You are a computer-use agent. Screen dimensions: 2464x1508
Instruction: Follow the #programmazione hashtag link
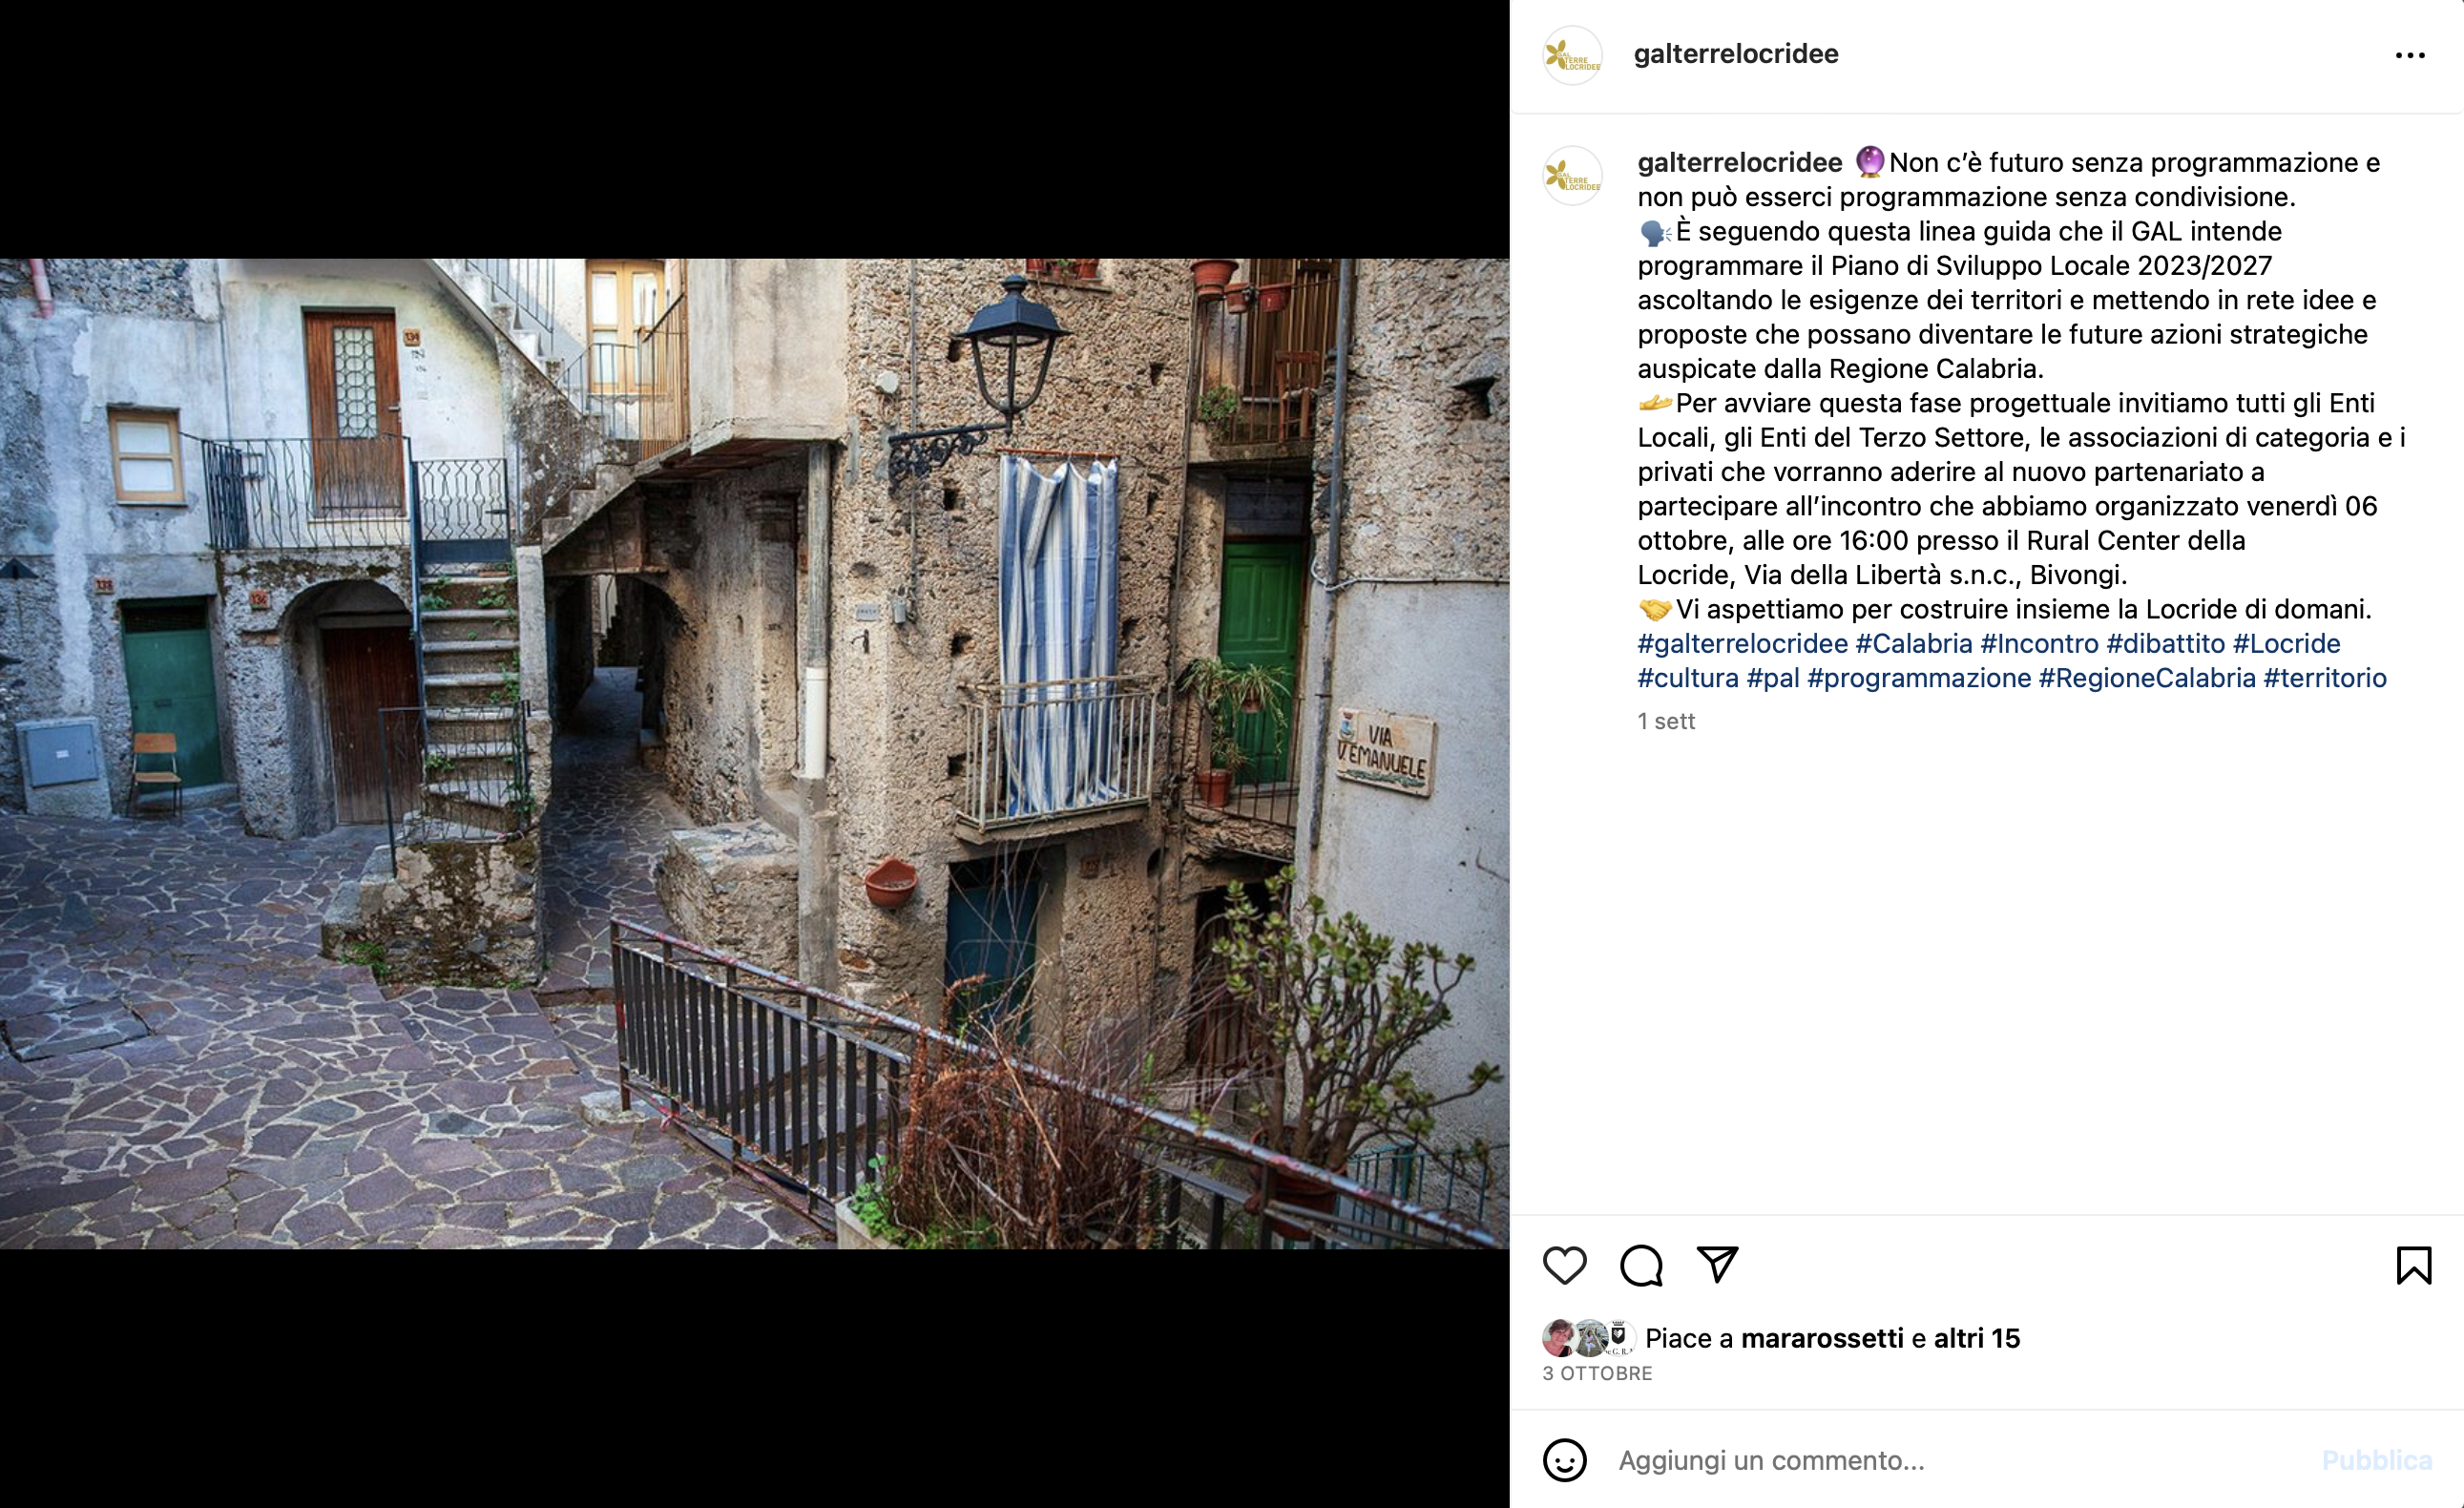(1919, 678)
